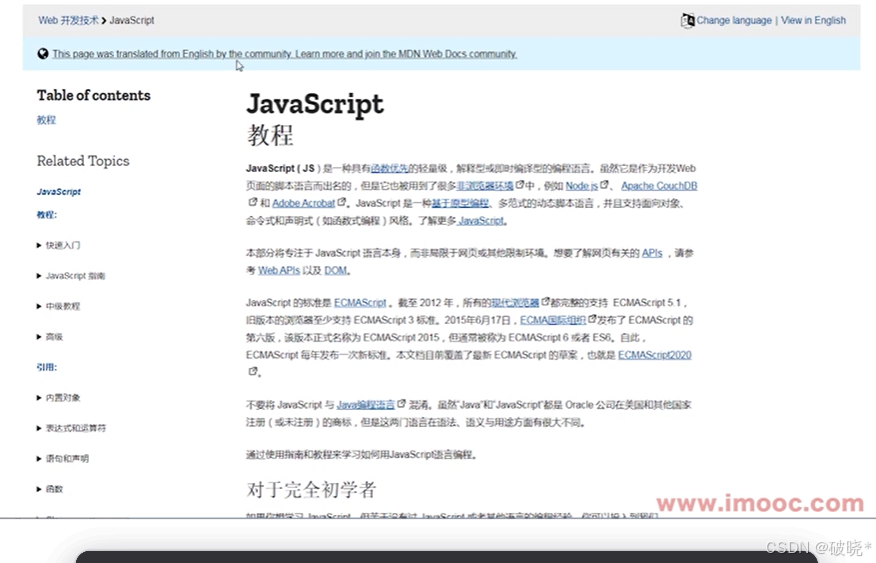Open the Web APIs link
876x563 pixels.
(x=279, y=270)
